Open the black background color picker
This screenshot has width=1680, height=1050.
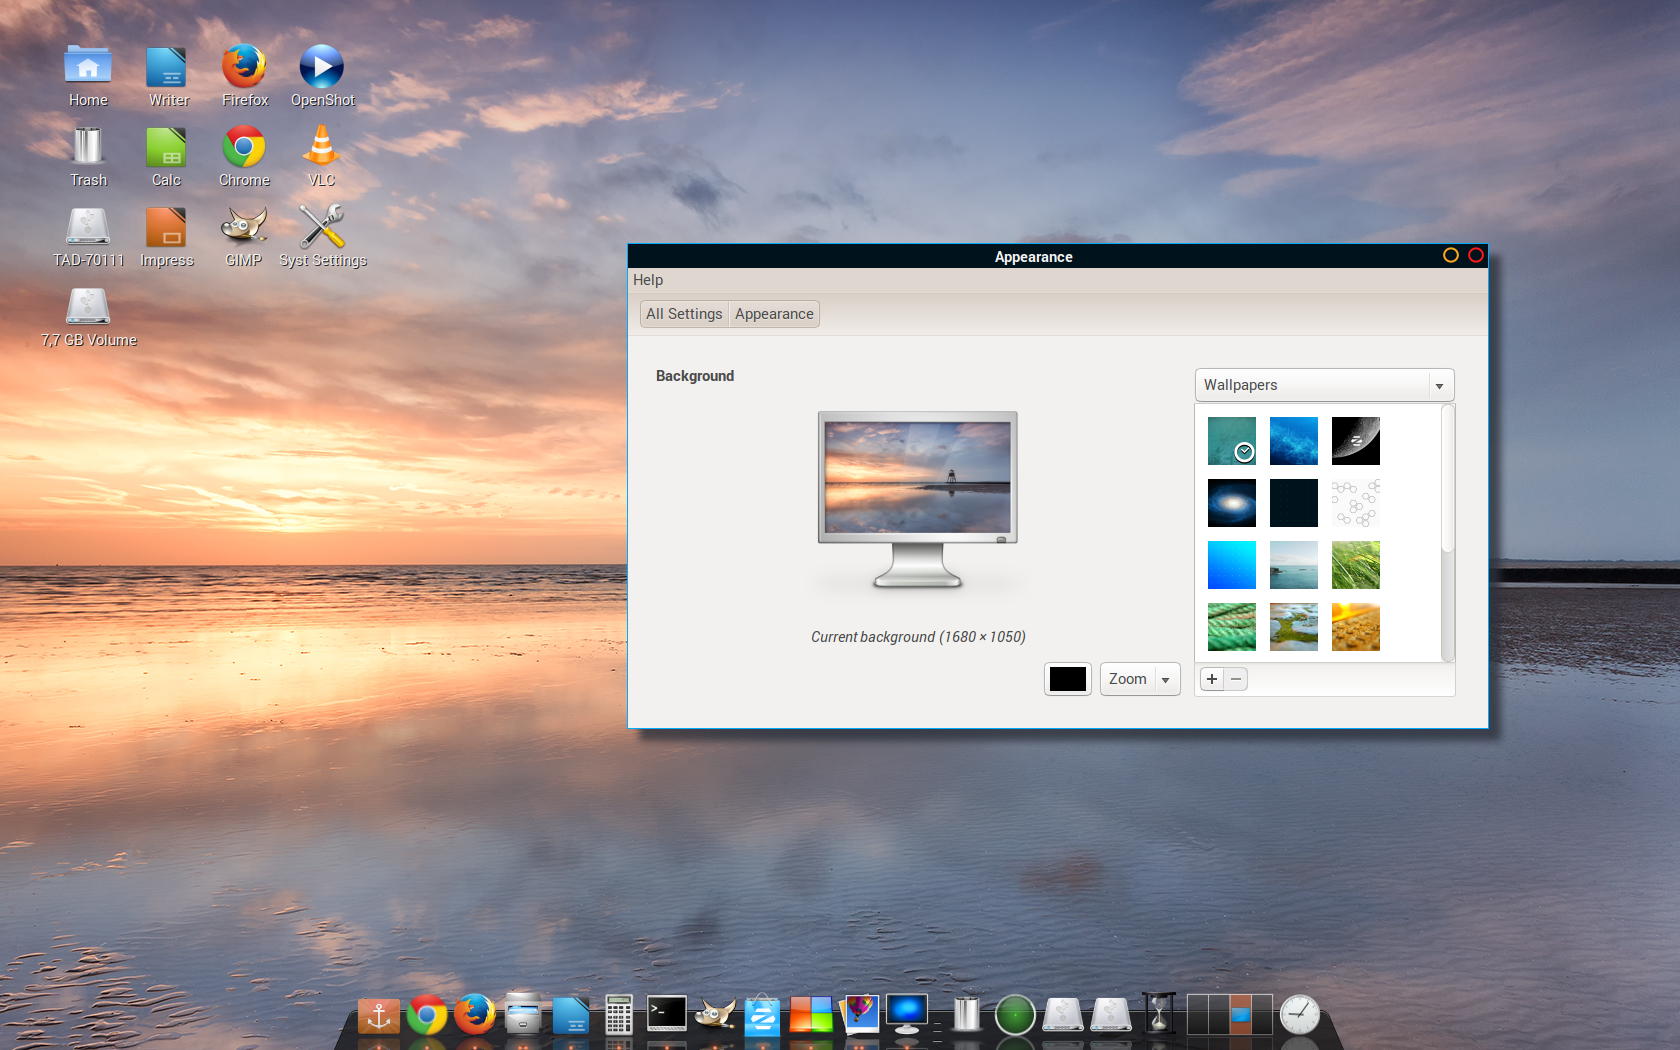1067,679
